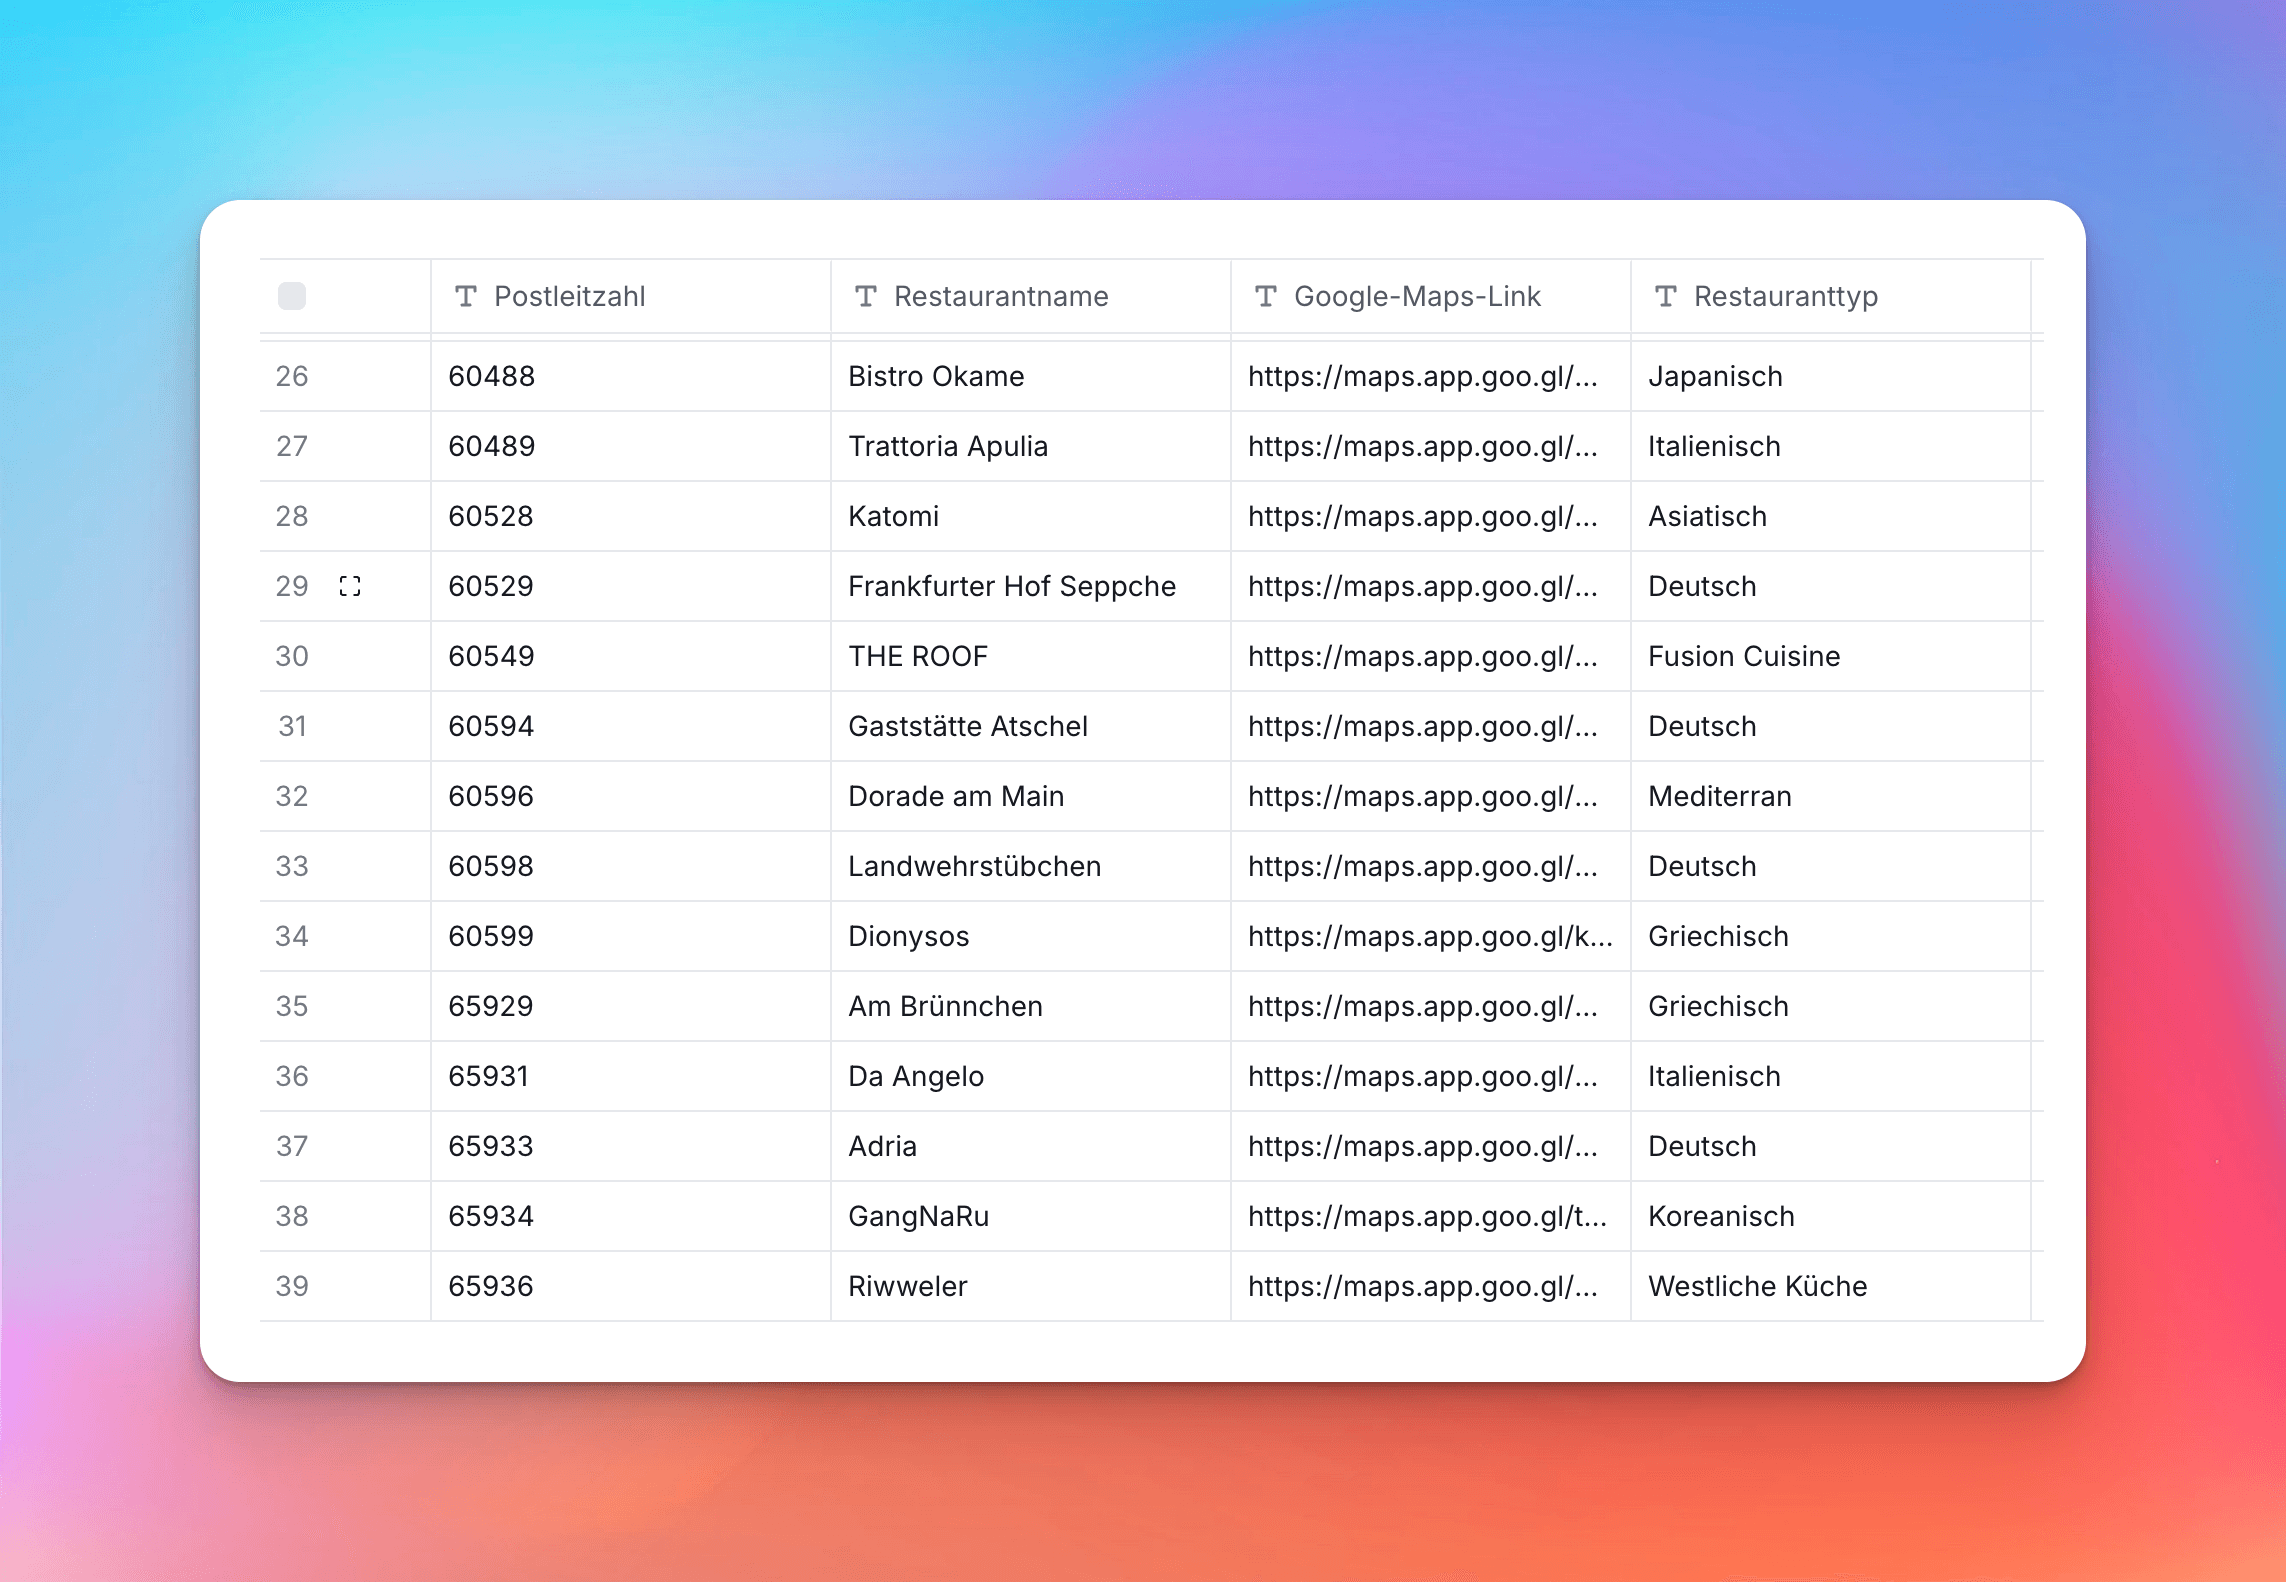Select the 'Westliche Küche' type cell

click(1831, 1286)
